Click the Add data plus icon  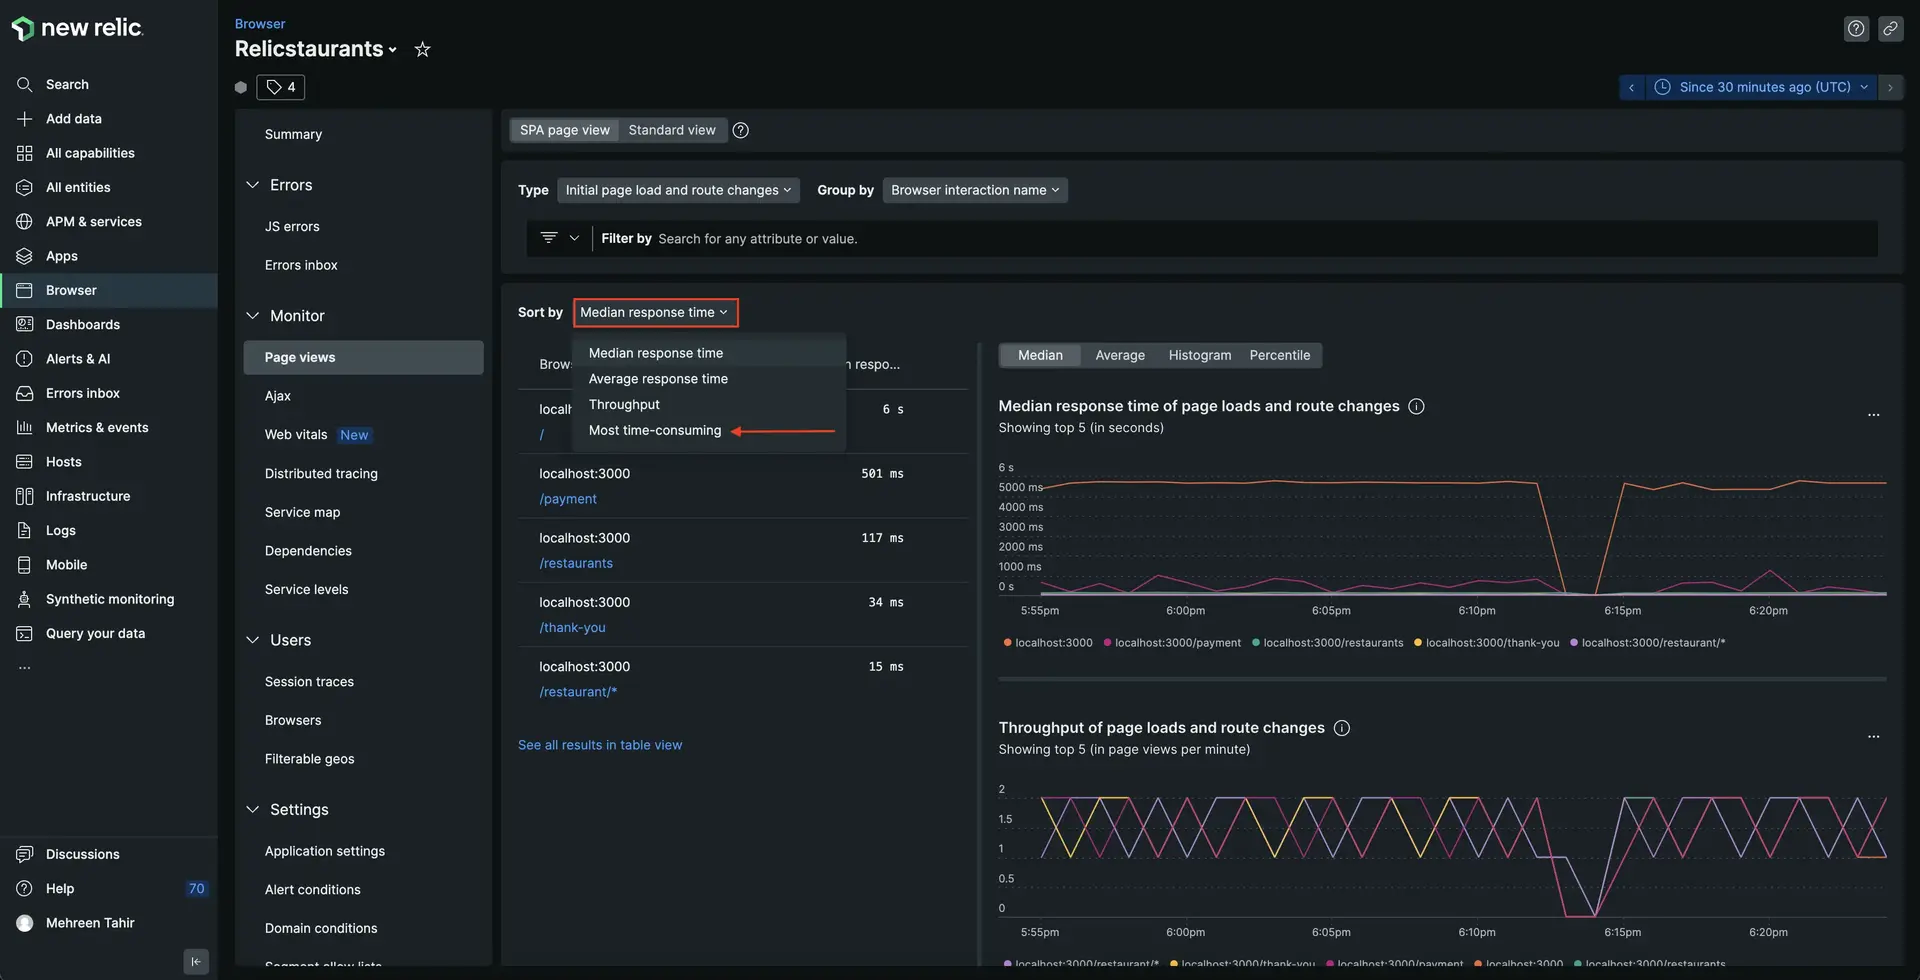(25, 118)
